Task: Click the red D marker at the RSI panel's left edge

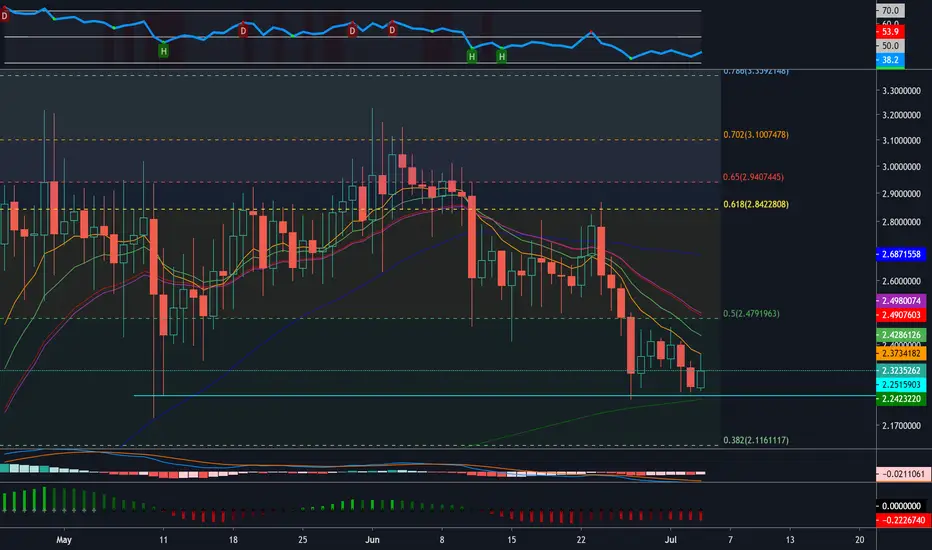Action: tap(4, 16)
